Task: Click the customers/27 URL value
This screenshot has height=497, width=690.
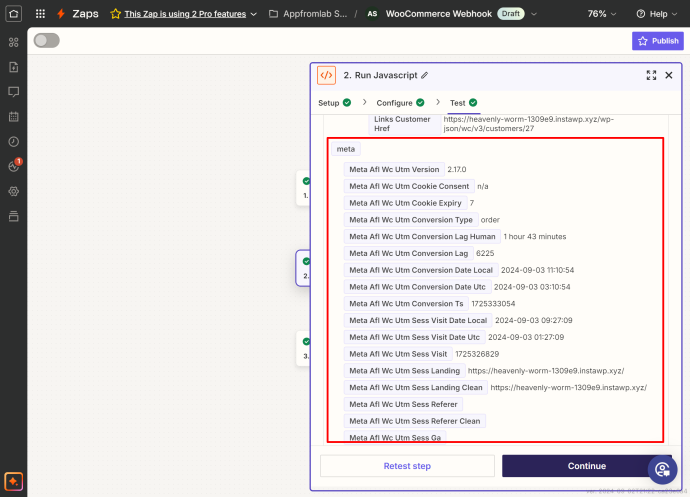Action: (528, 124)
